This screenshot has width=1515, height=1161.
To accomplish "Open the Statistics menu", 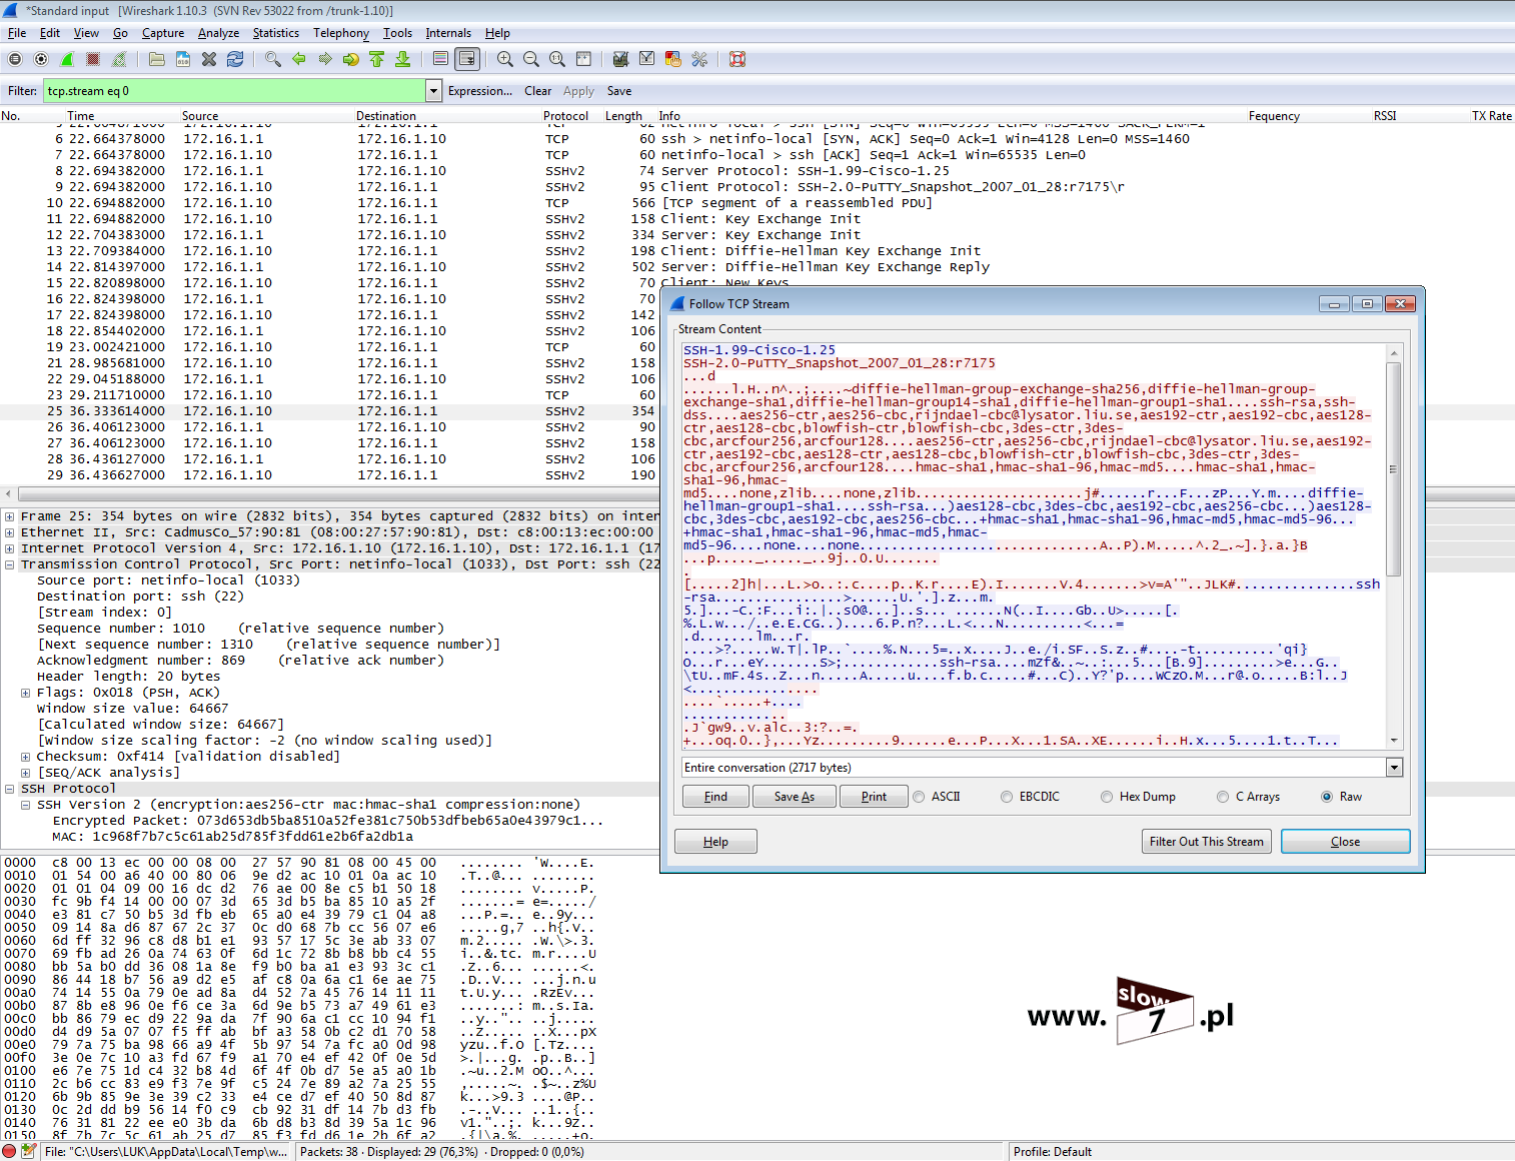I will [275, 33].
